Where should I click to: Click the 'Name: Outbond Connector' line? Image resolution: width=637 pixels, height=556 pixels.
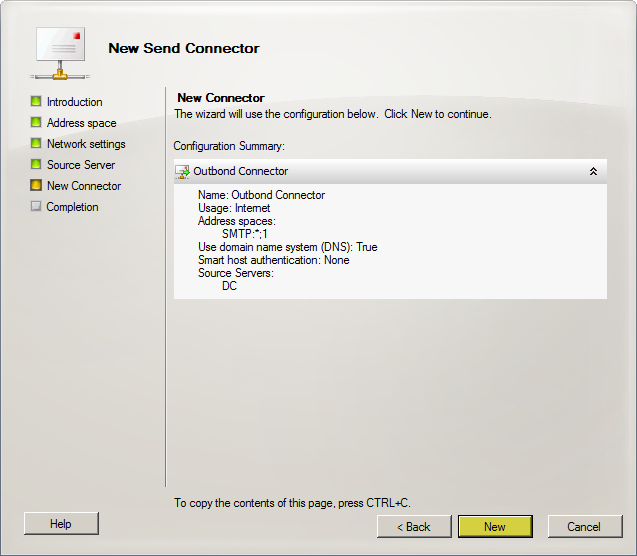(261, 195)
